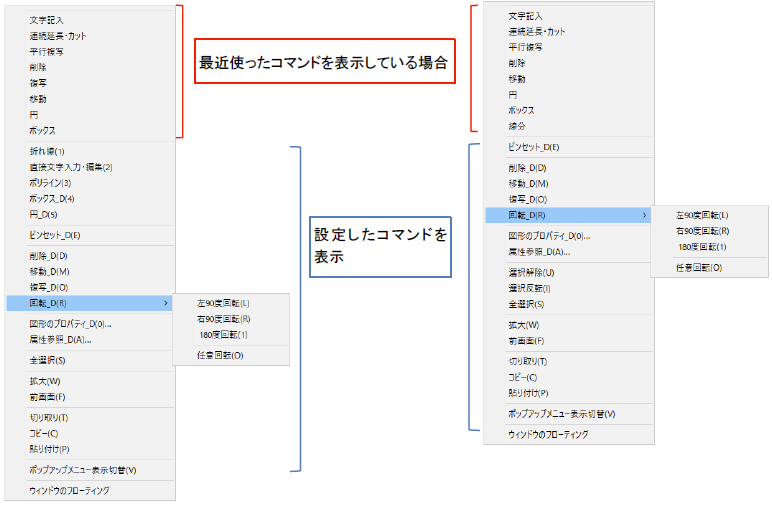Choose 選択反転(I) in the right menu

point(530,288)
